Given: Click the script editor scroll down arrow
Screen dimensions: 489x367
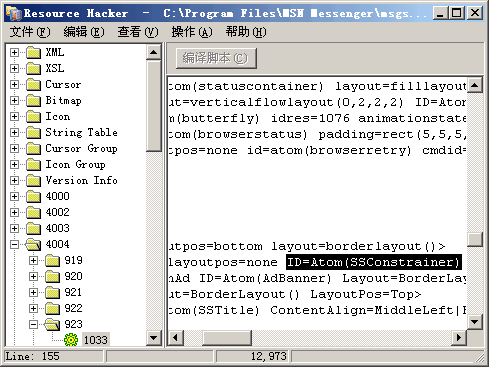Looking at the screenshot, I should pos(475,322).
